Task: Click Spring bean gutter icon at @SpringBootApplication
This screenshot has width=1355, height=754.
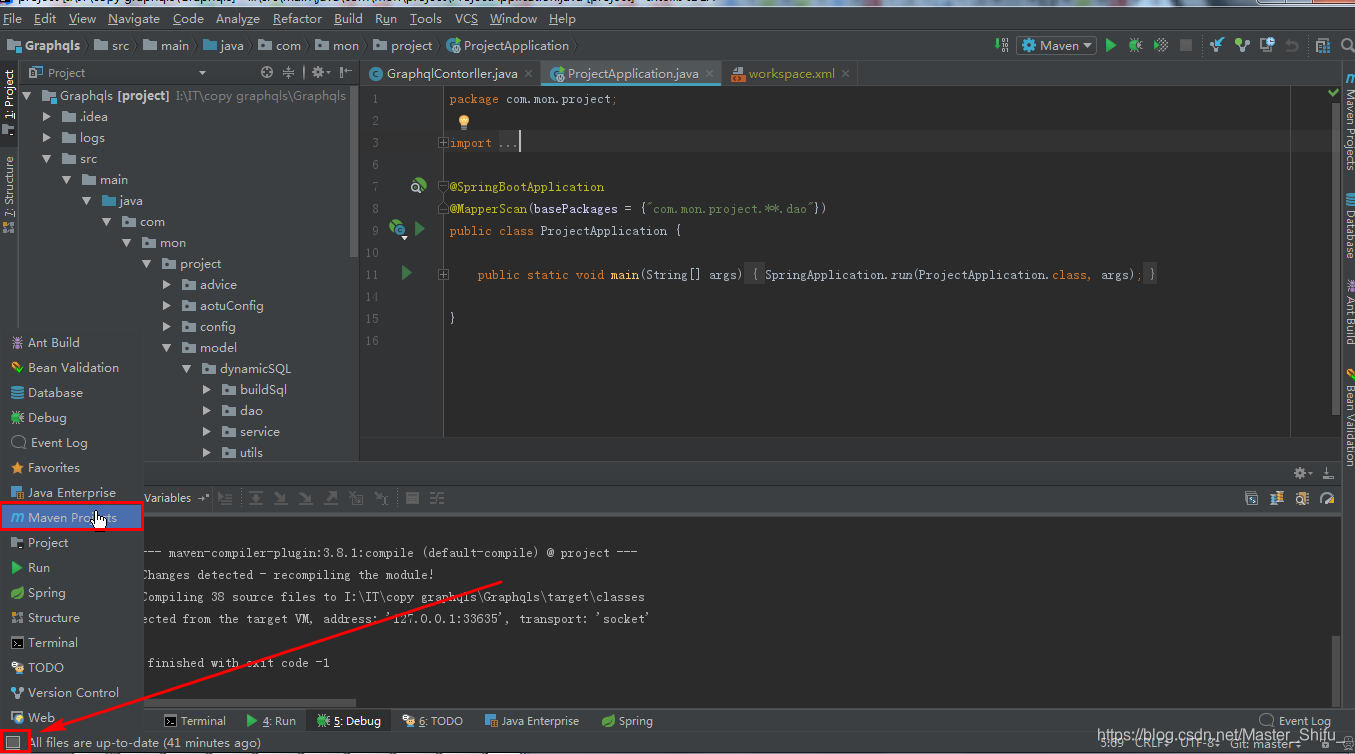Action: click(418, 186)
